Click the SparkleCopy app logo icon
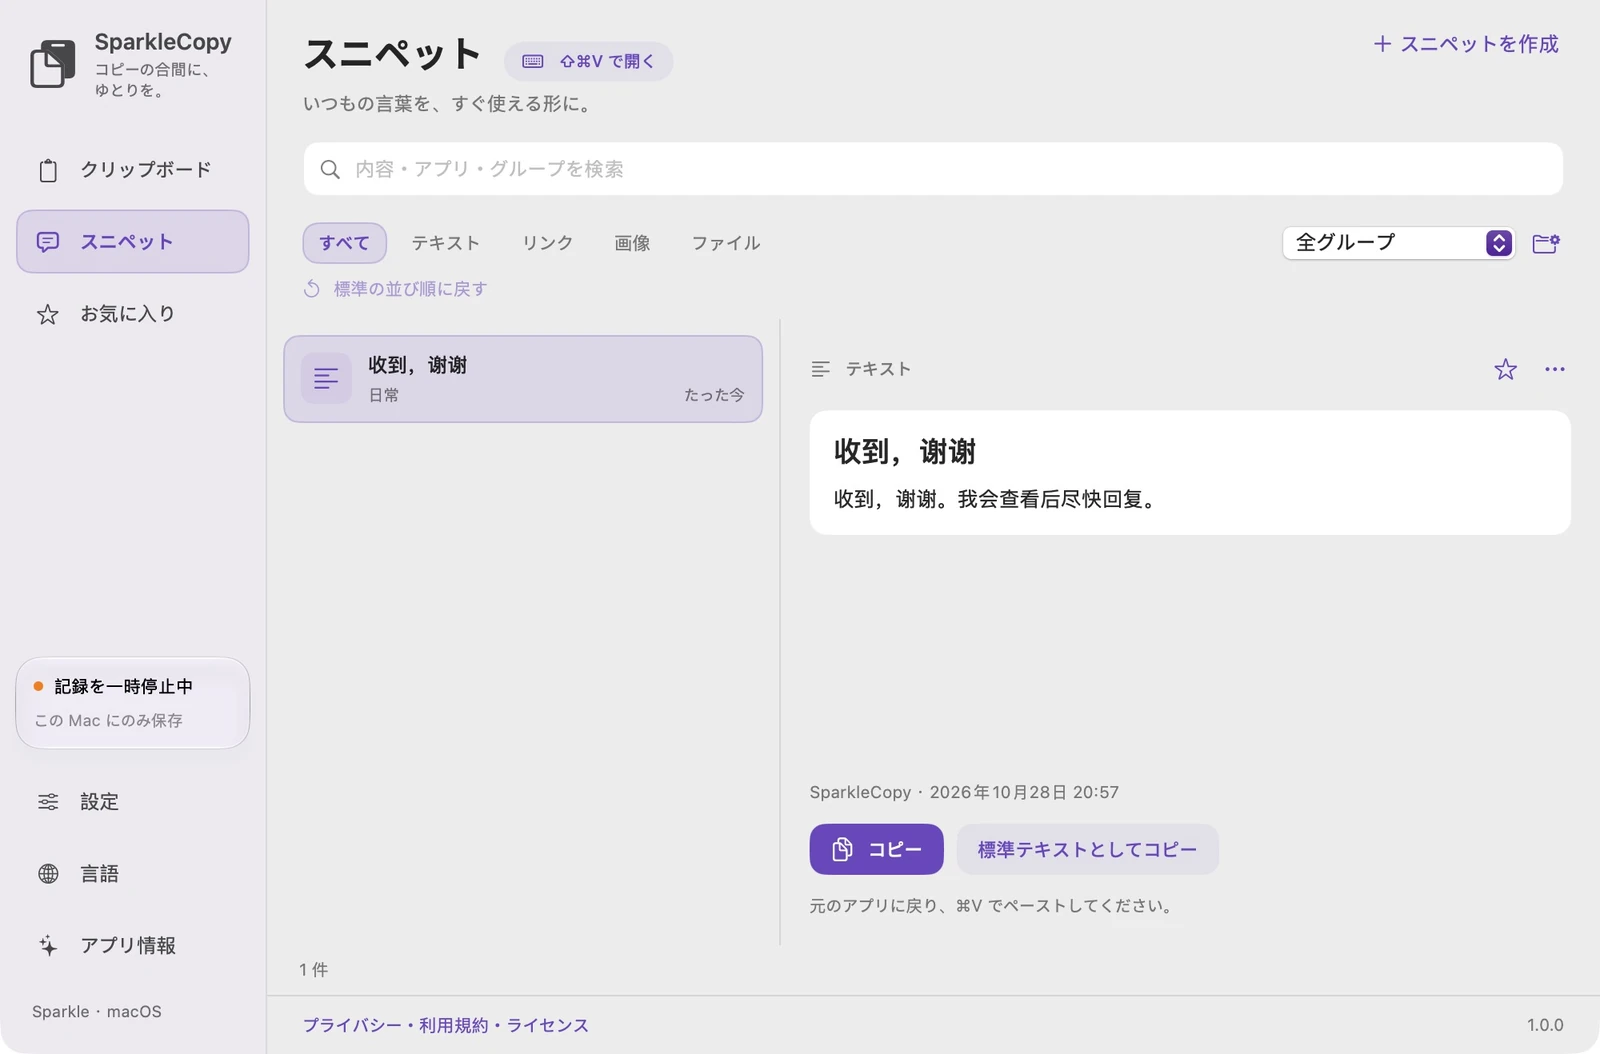Viewport: 1600px width, 1054px height. 53,64
